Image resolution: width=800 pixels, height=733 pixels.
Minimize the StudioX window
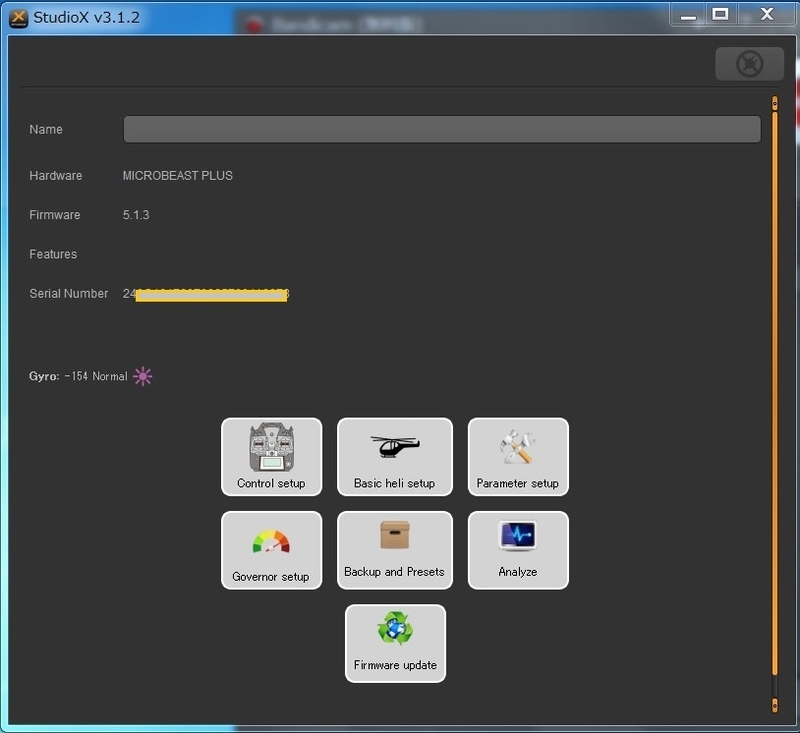click(688, 14)
